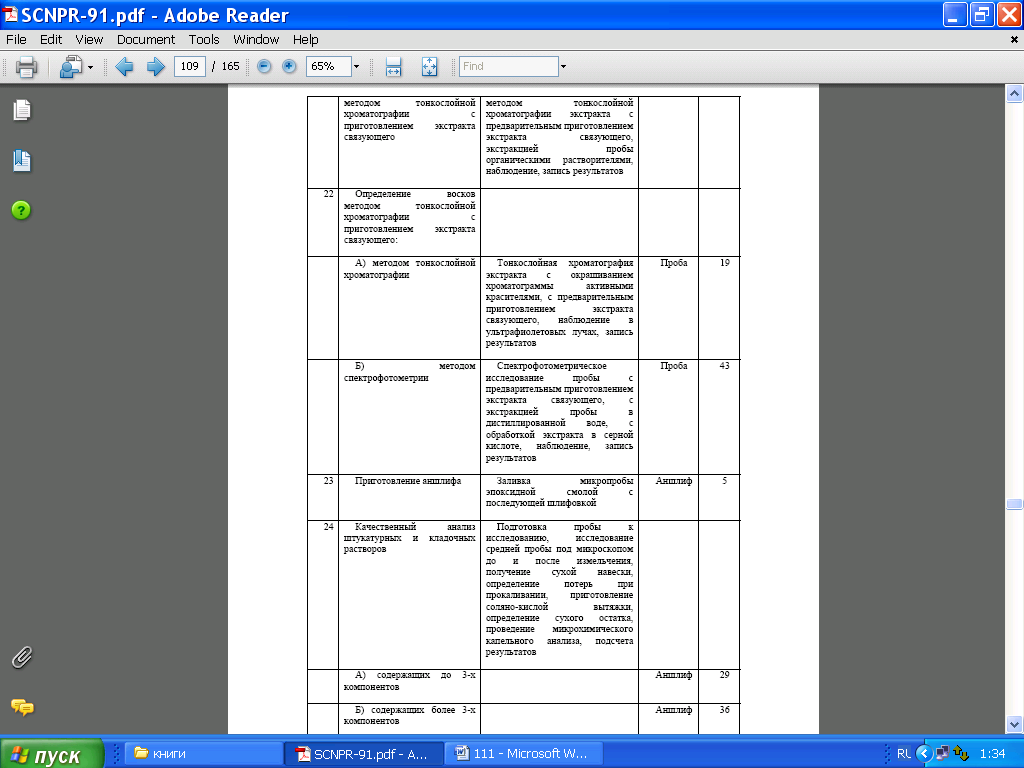
Task: Switch to 111 - Microsoft Word taskbar button
Action: pyautogui.click(x=524, y=754)
